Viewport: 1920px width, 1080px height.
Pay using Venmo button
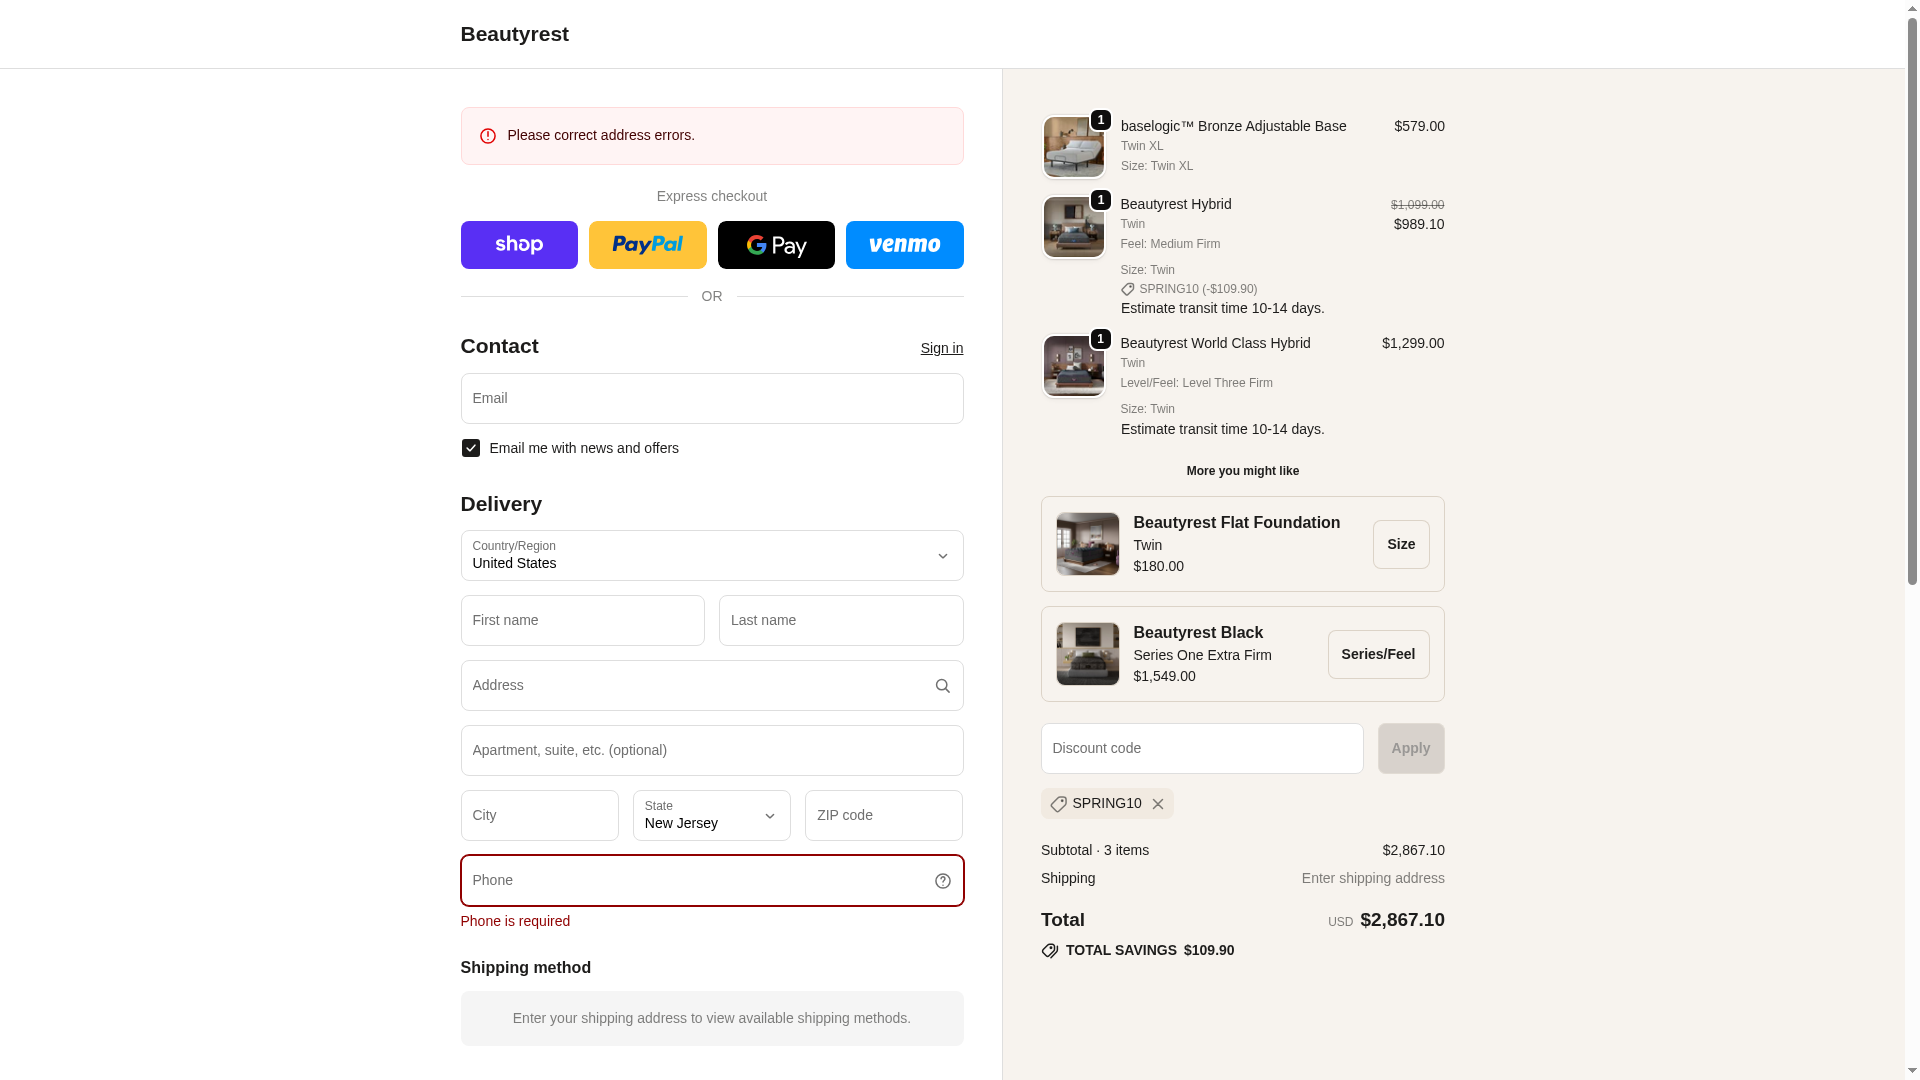click(904, 245)
